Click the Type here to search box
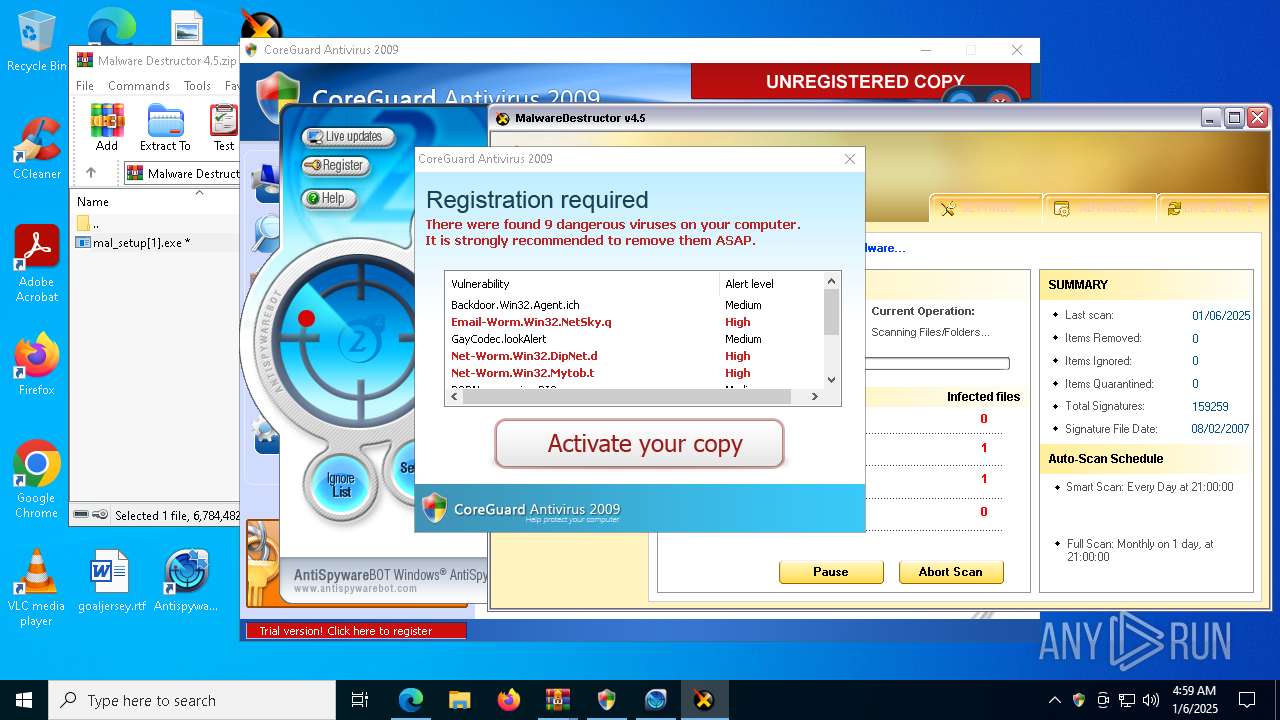This screenshot has height=720, width=1280. point(192,700)
